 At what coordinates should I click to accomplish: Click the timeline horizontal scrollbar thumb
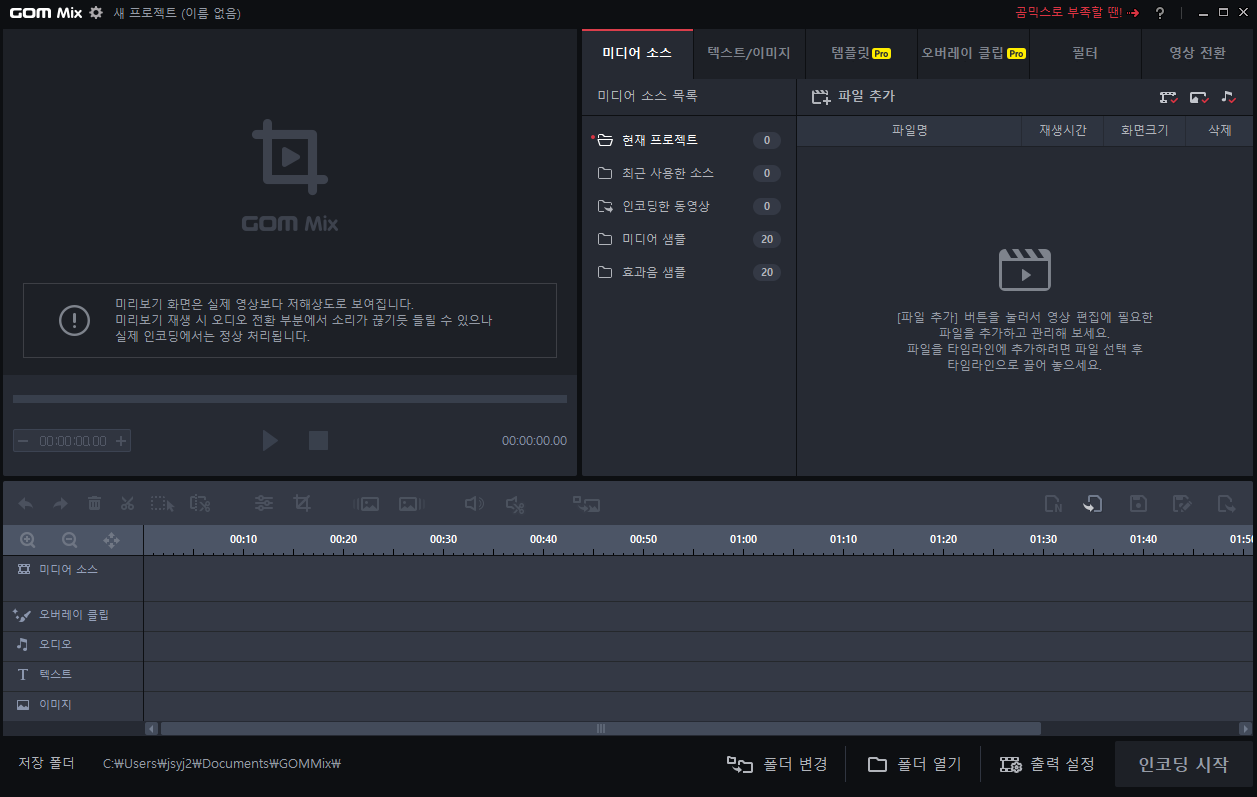[600, 729]
